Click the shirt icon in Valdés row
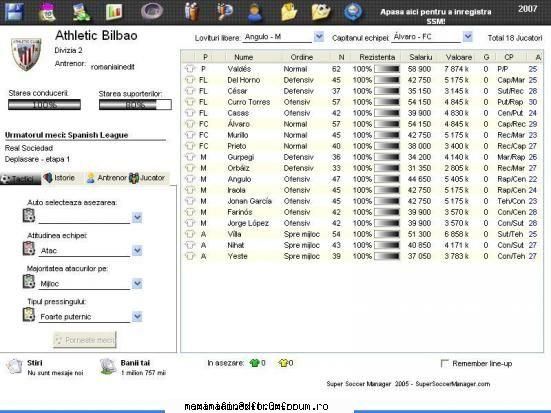Screen dimensions: 551x413 pos(190,69)
